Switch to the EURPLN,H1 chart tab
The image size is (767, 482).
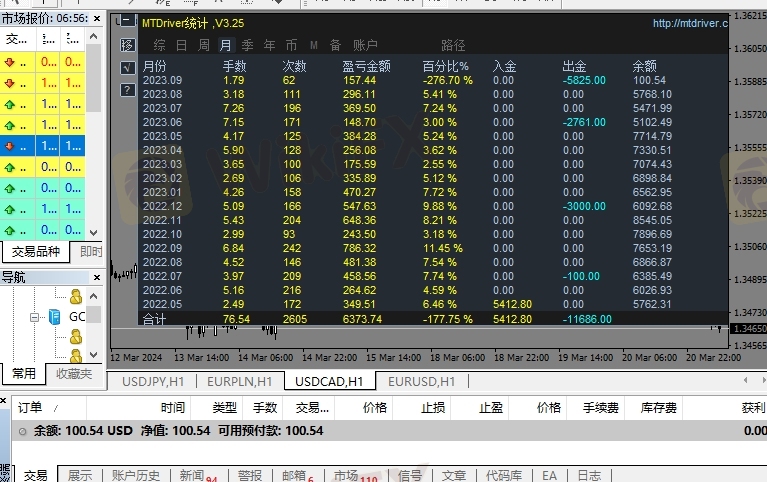coord(240,381)
